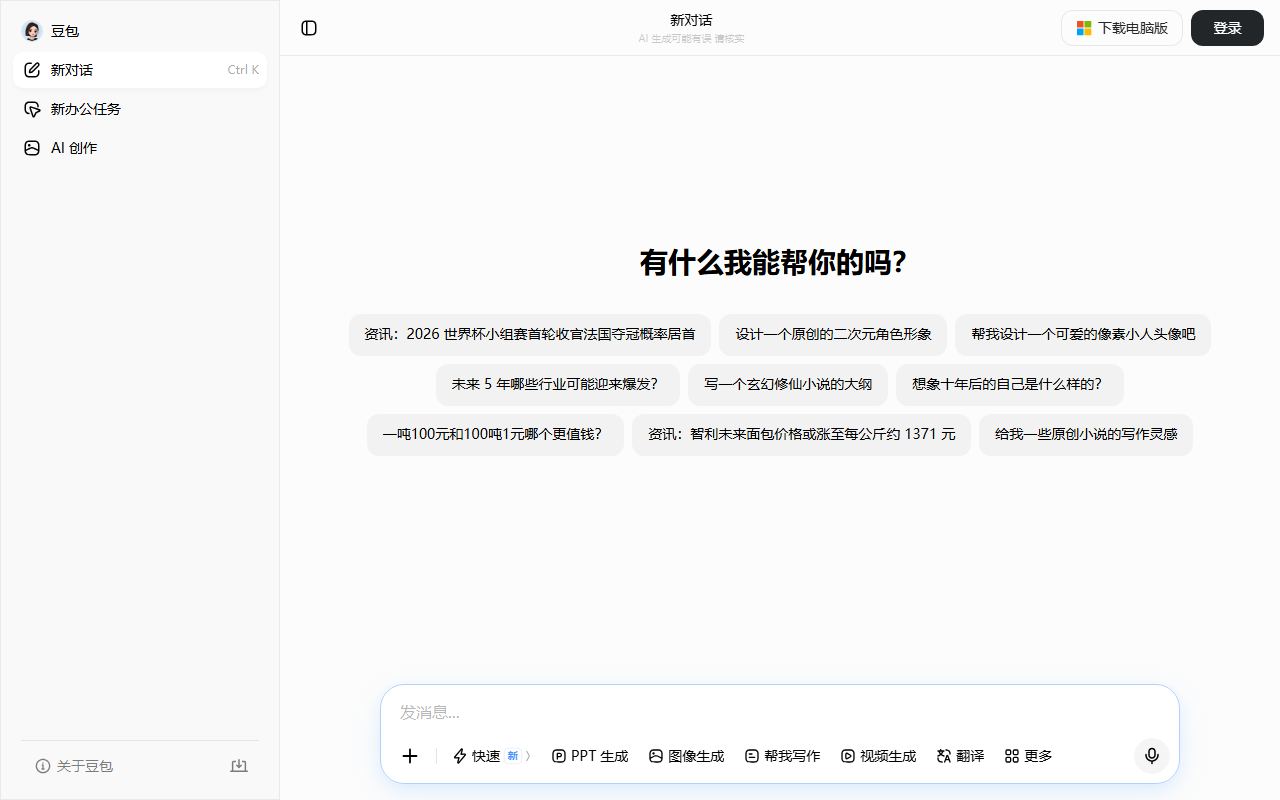Image resolution: width=1280 pixels, height=800 pixels.
Task: Select 给我一些原创小说的写作灵感 prompt
Action: click(1086, 434)
